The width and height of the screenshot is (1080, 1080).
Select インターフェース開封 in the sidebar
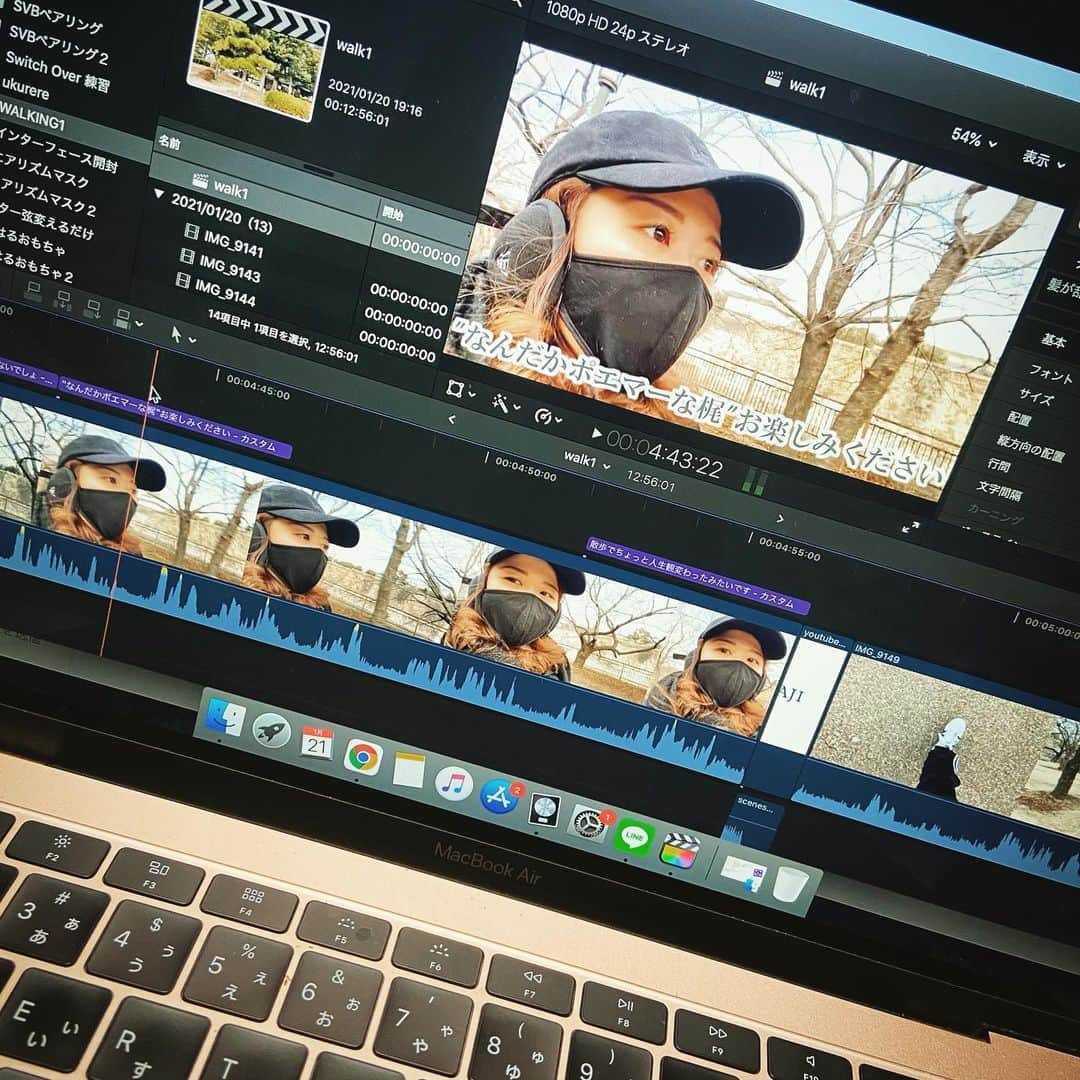(x=58, y=151)
